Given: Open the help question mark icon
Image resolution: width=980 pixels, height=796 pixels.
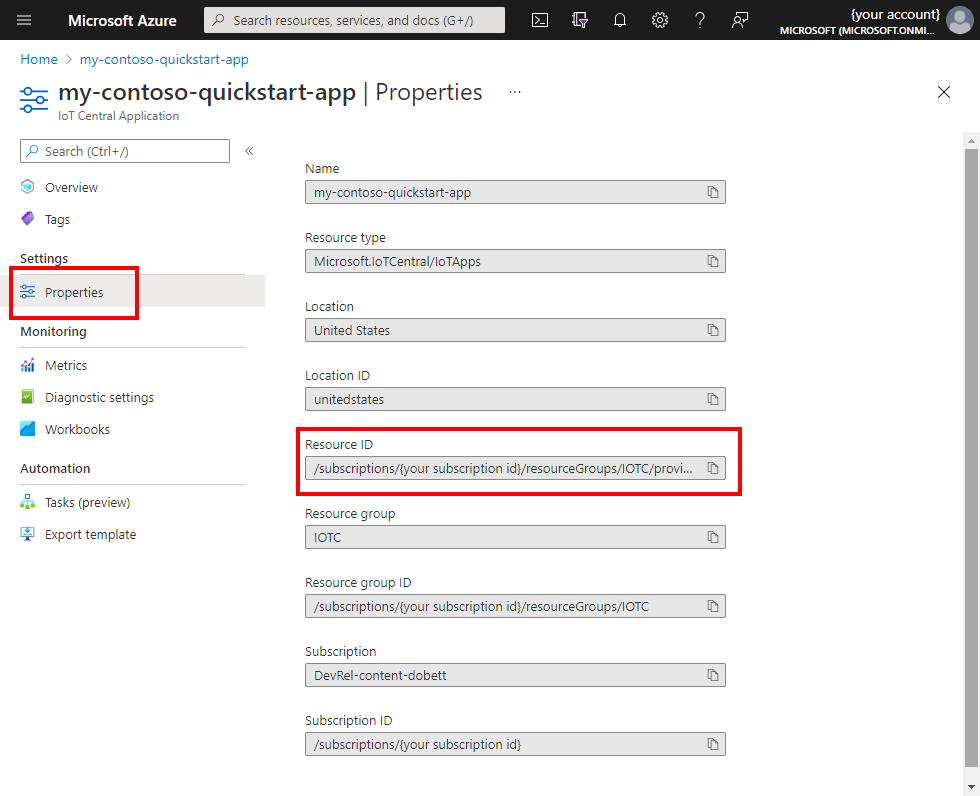Looking at the screenshot, I should [x=700, y=20].
